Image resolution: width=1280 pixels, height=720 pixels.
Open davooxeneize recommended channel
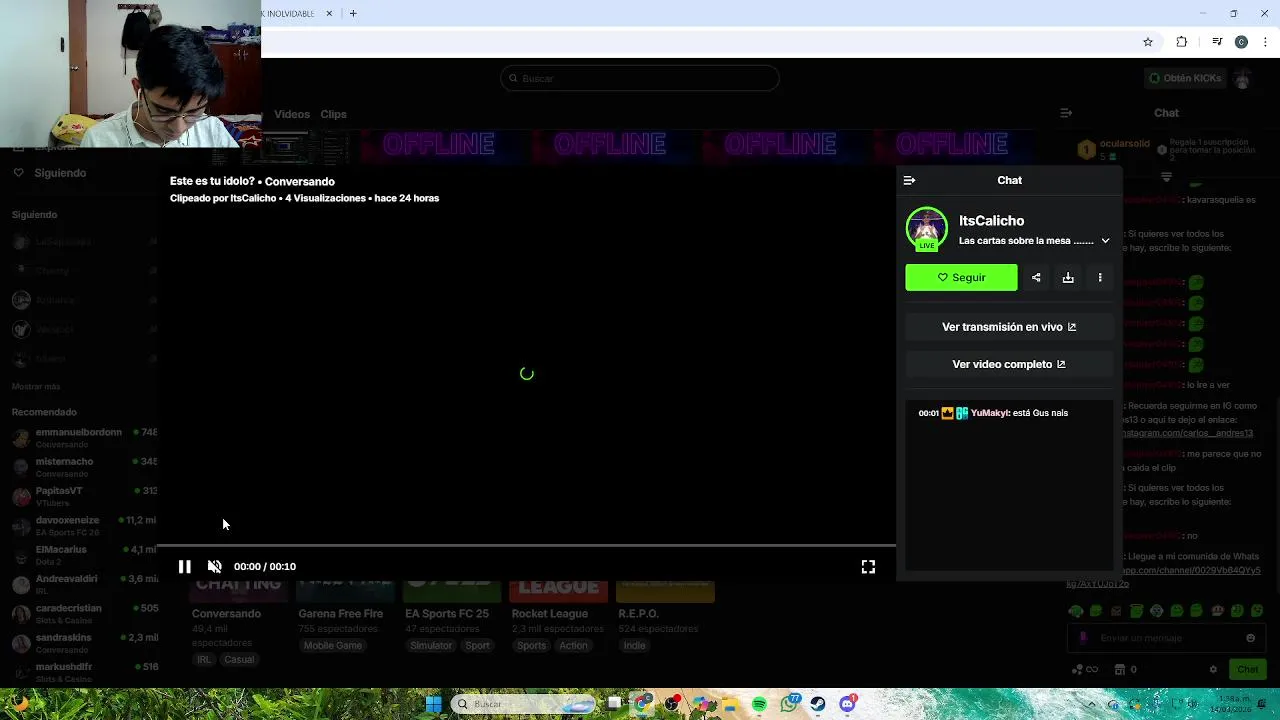click(84, 525)
